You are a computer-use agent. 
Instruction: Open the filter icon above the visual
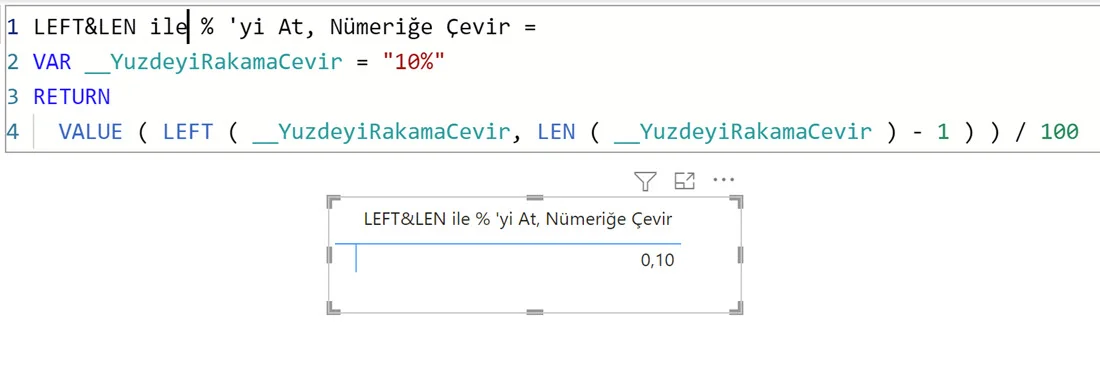coord(645,182)
